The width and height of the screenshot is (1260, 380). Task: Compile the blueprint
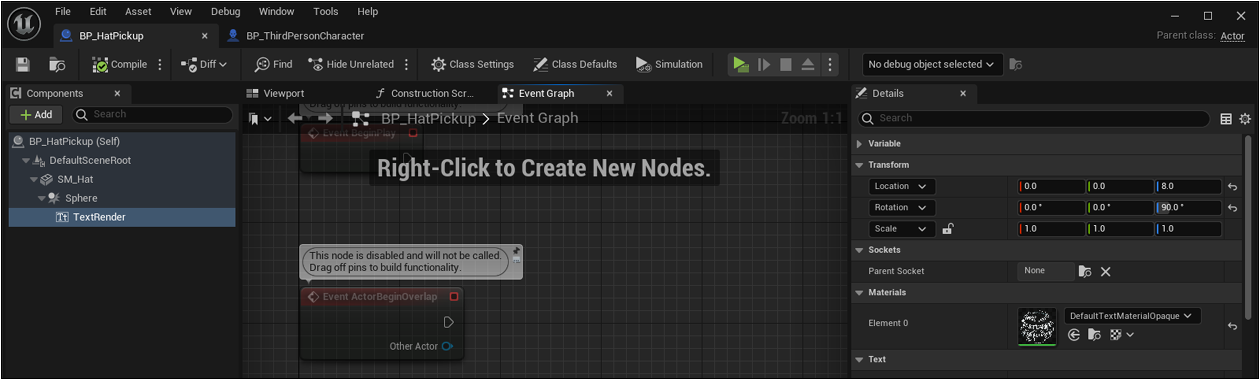(119, 64)
